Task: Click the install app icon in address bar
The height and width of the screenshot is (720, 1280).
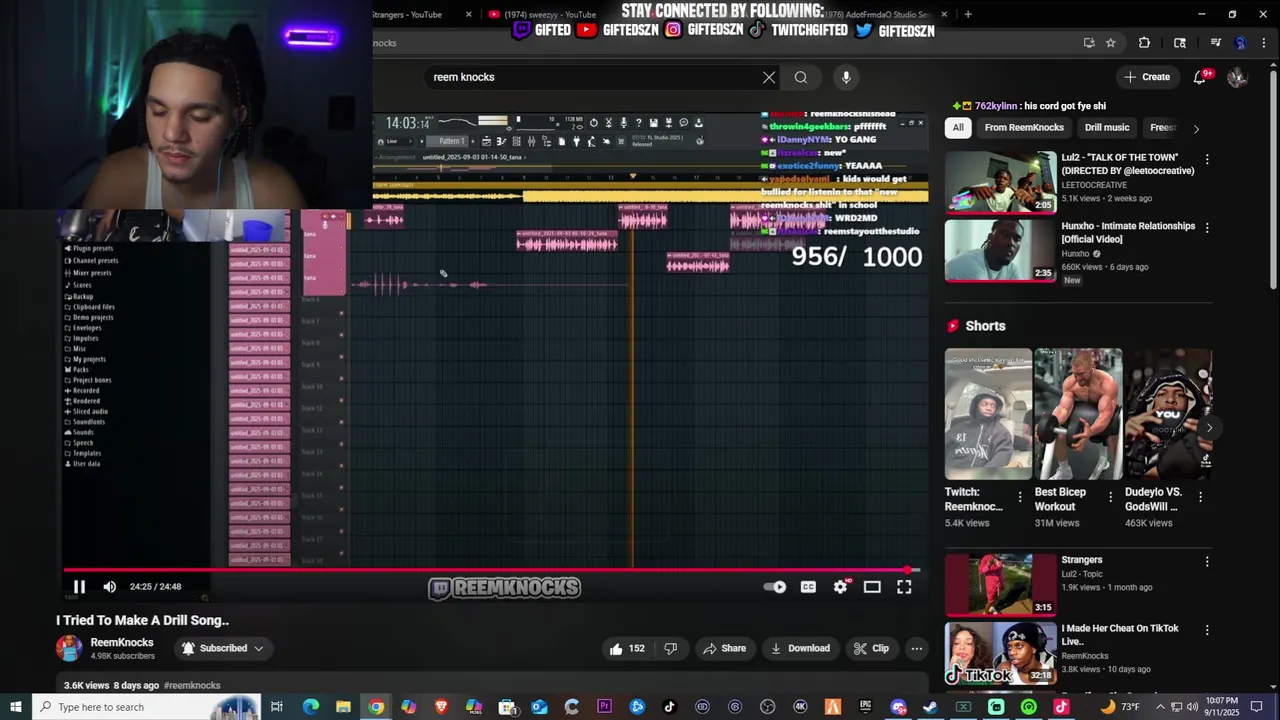Action: pos(1089,43)
